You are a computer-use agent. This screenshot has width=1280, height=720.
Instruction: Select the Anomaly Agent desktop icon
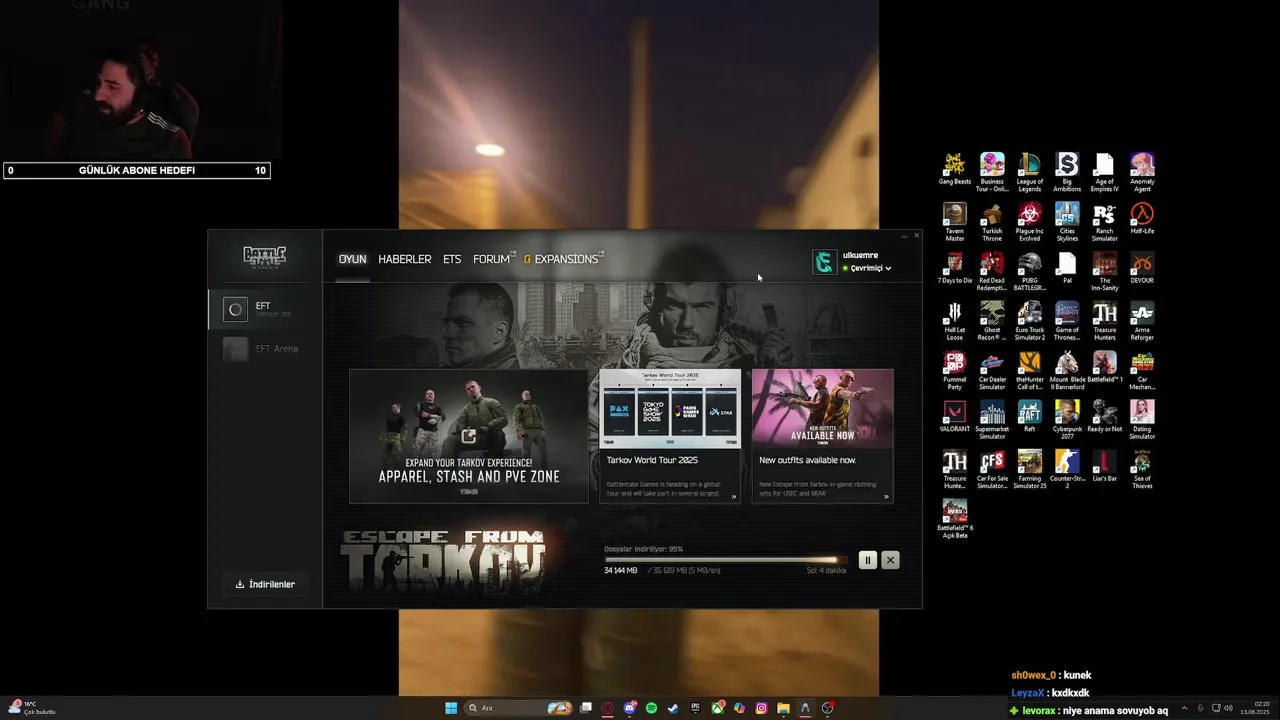coord(1142,172)
